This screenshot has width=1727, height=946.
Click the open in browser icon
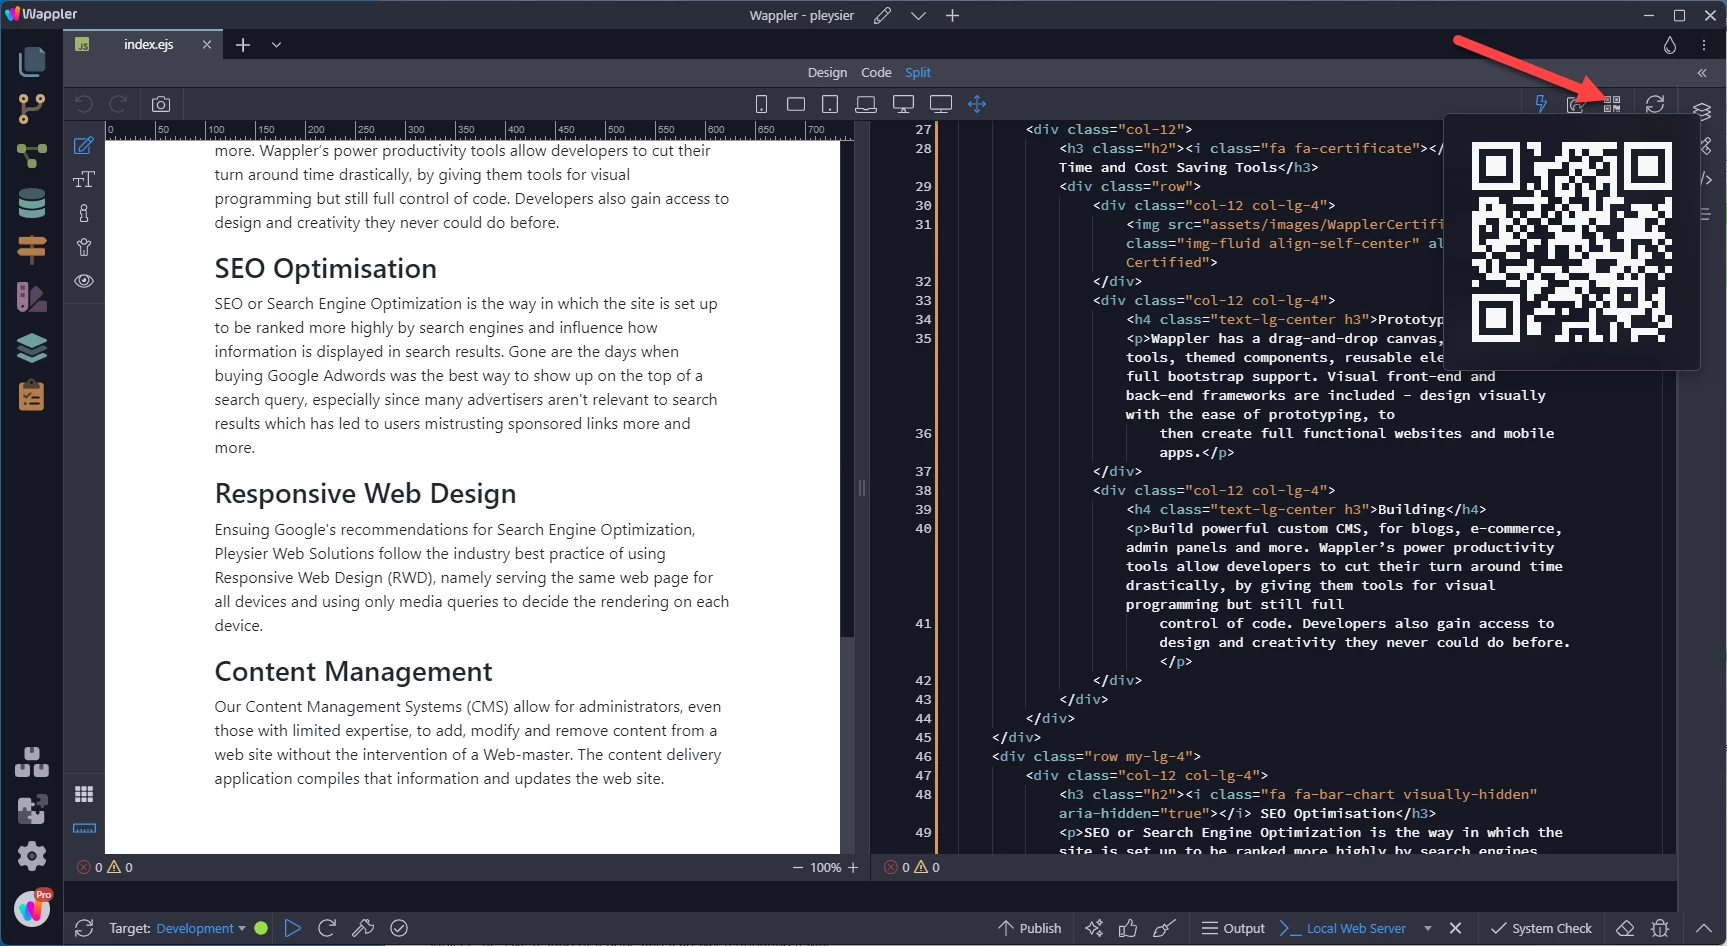(1576, 104)
